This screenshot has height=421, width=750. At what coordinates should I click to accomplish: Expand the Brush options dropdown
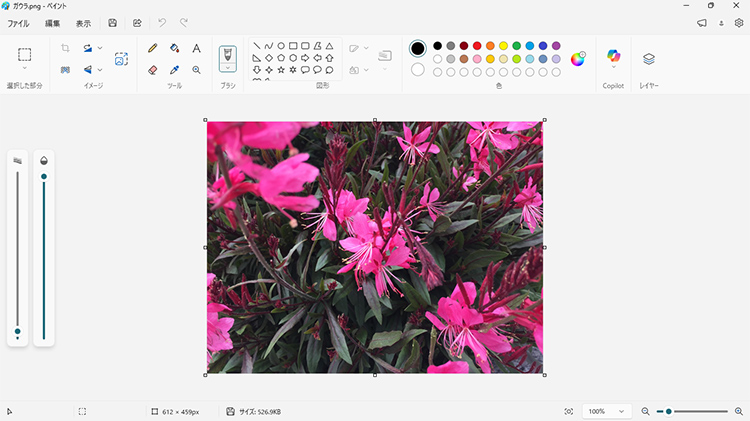click(228, 69)
